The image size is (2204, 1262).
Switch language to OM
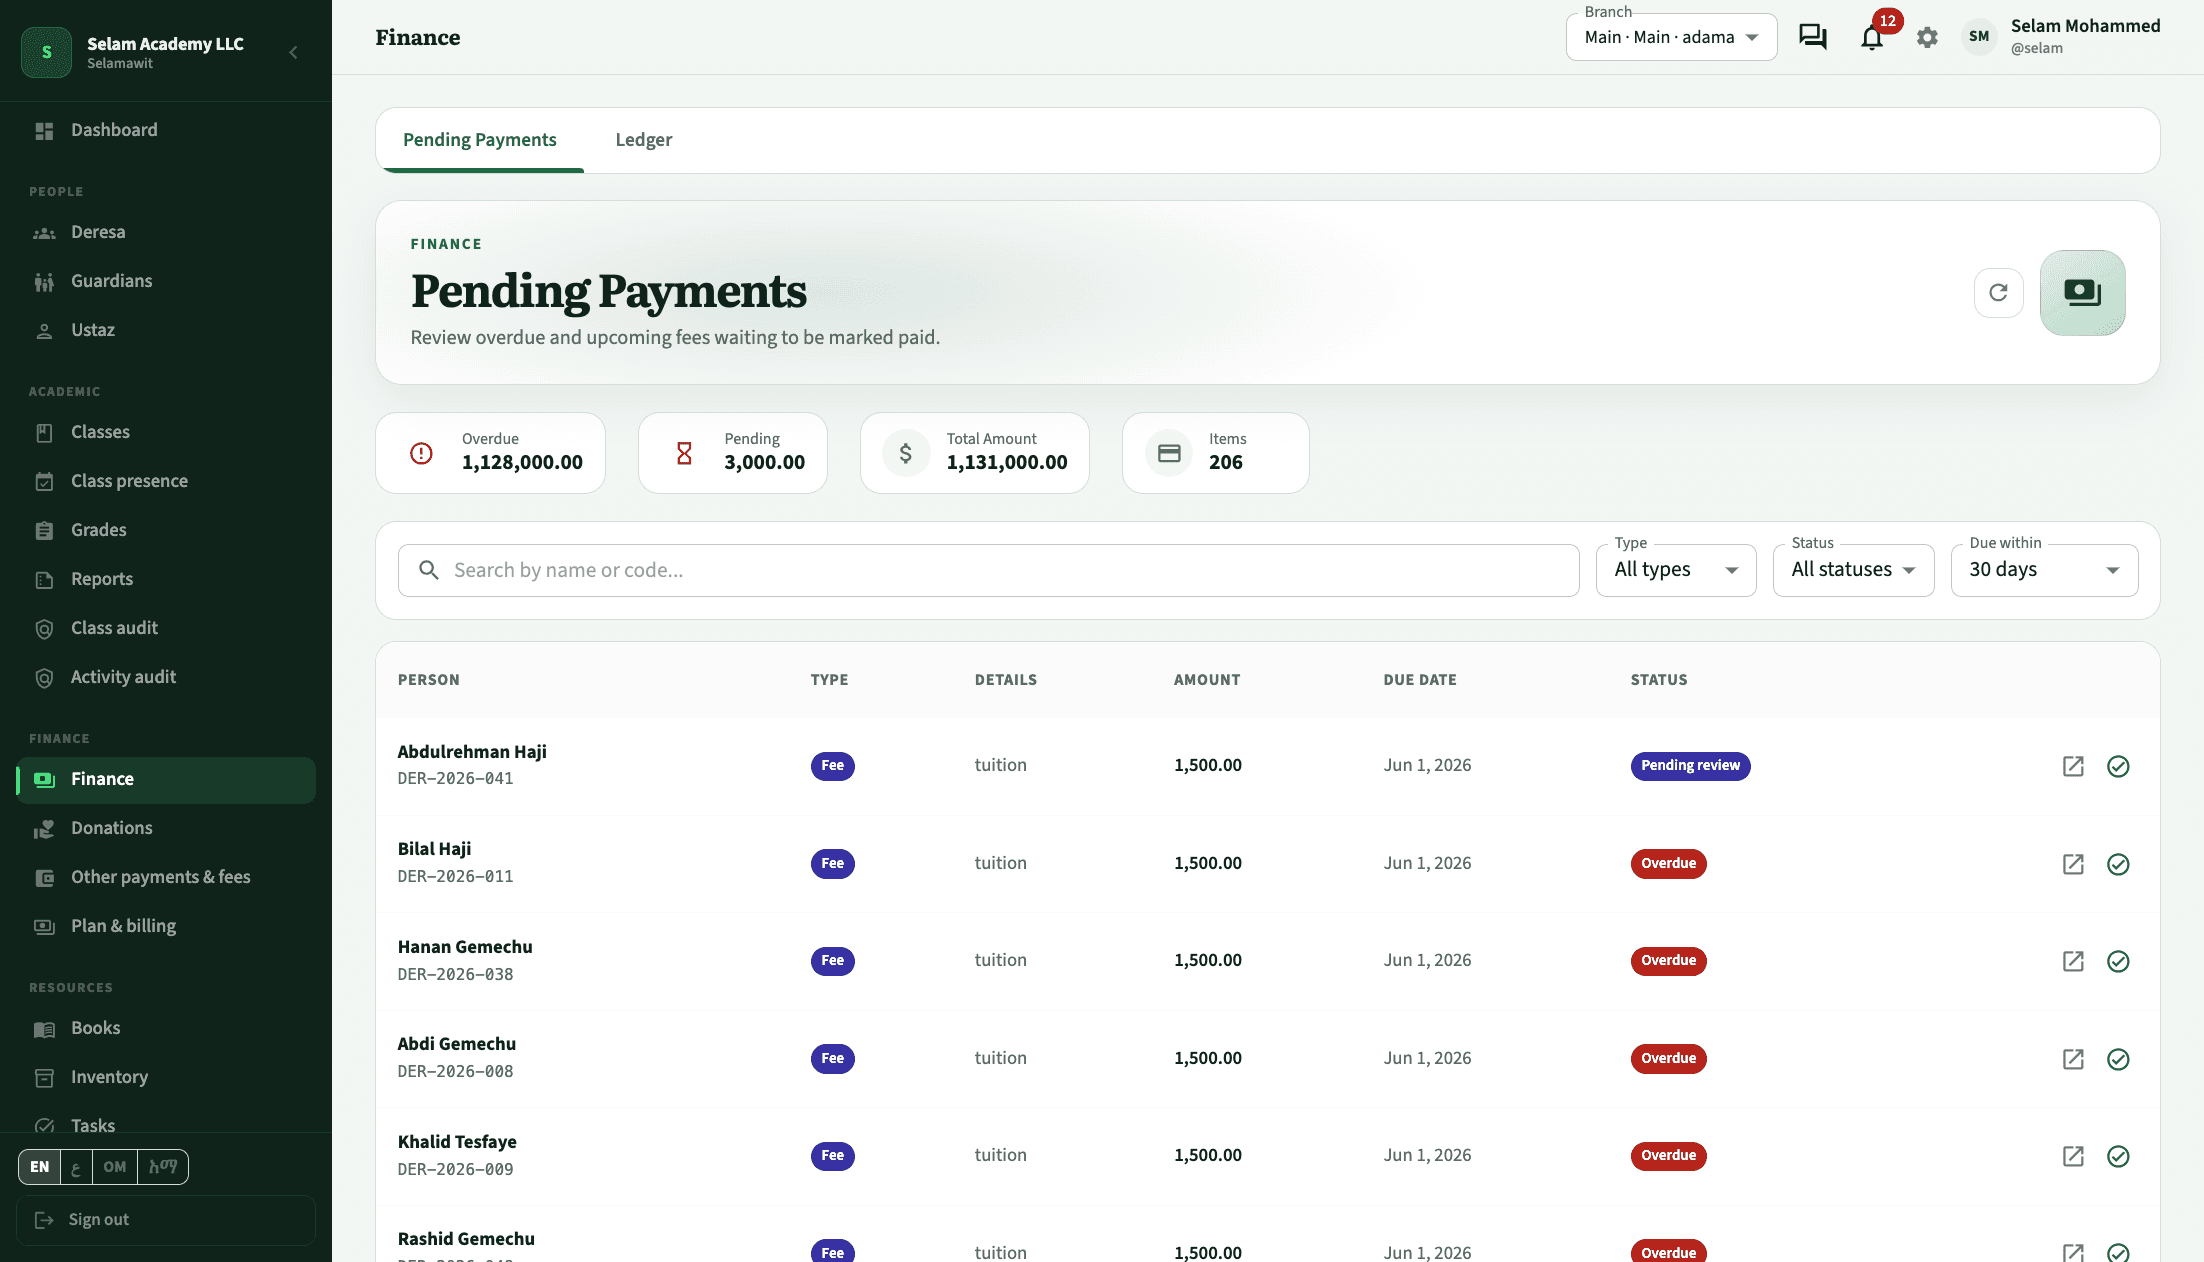coord(115,1167)
